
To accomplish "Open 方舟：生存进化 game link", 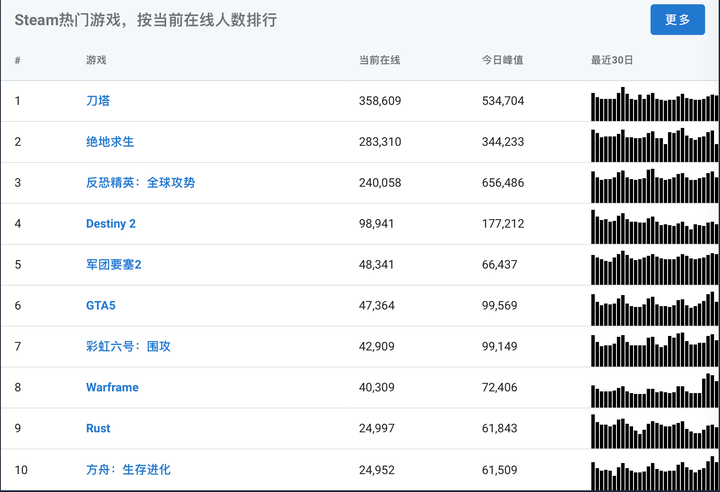I will point(128,469).
